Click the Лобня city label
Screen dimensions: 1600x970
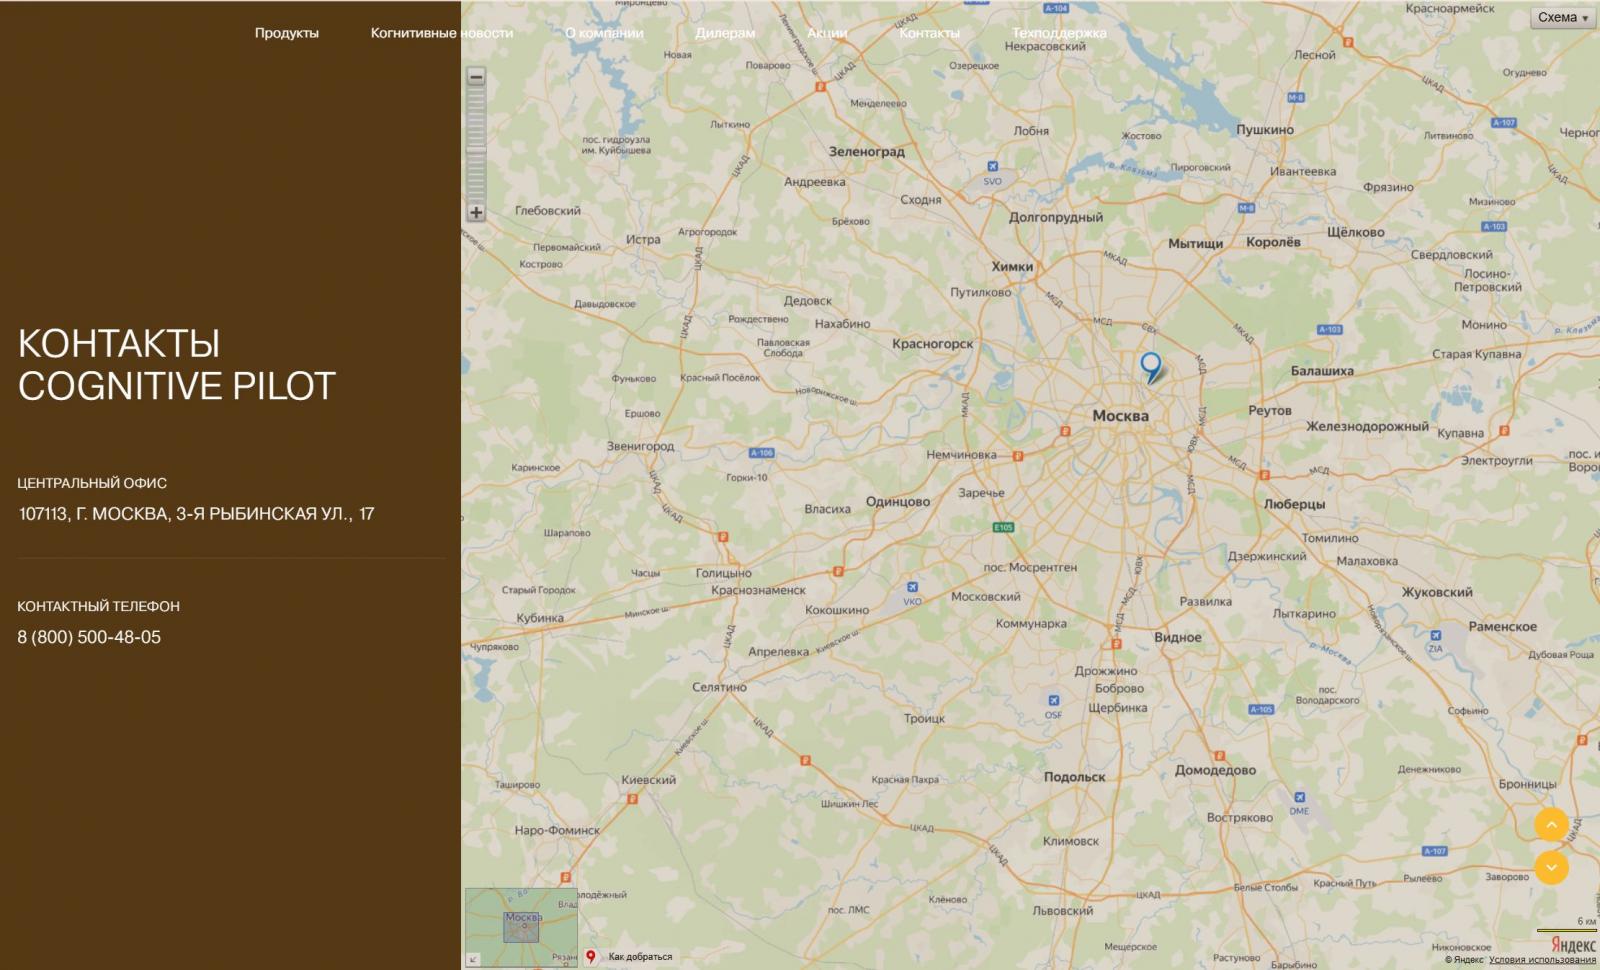(x=1031, y=131)
